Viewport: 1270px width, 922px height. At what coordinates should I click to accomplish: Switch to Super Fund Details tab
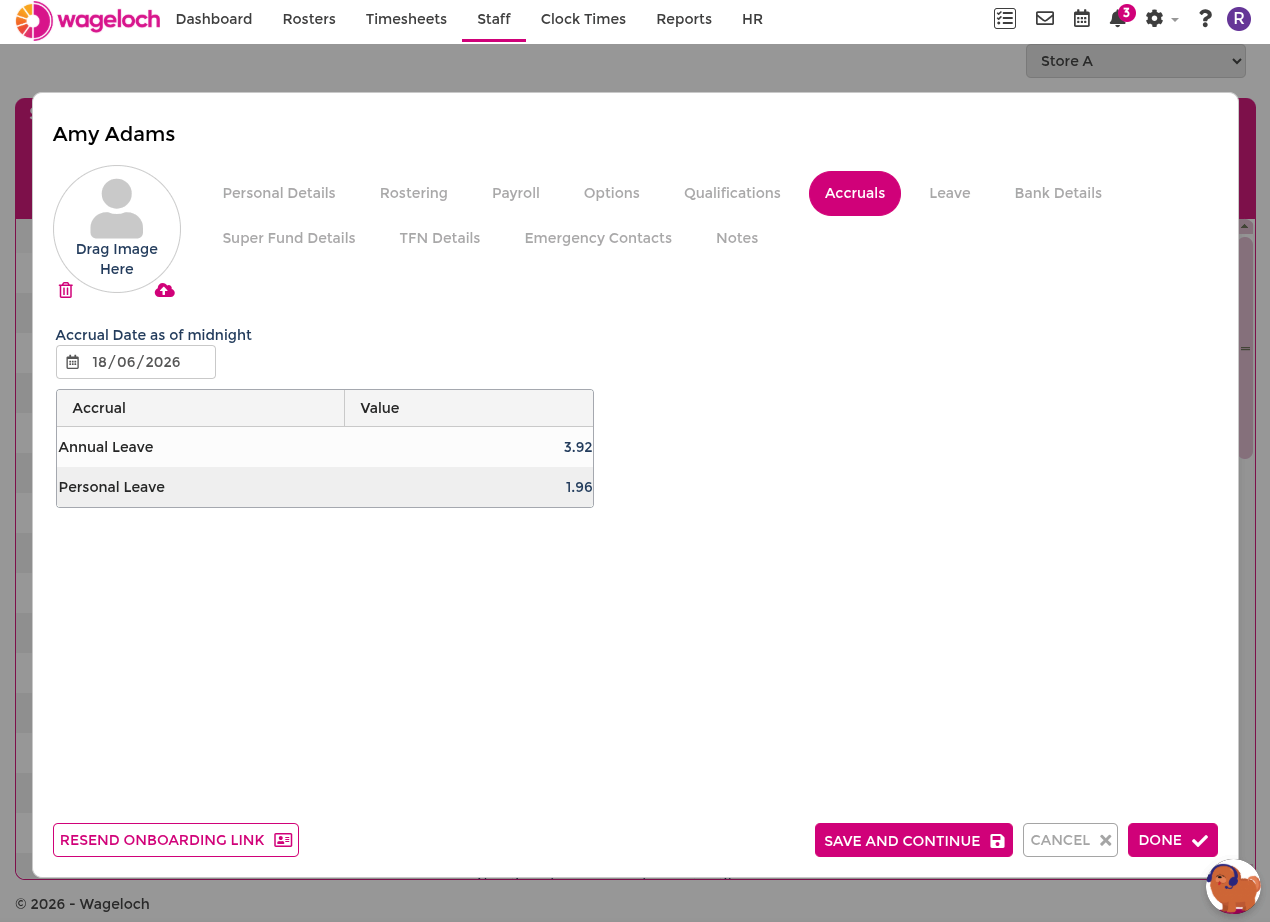[289, 238]
